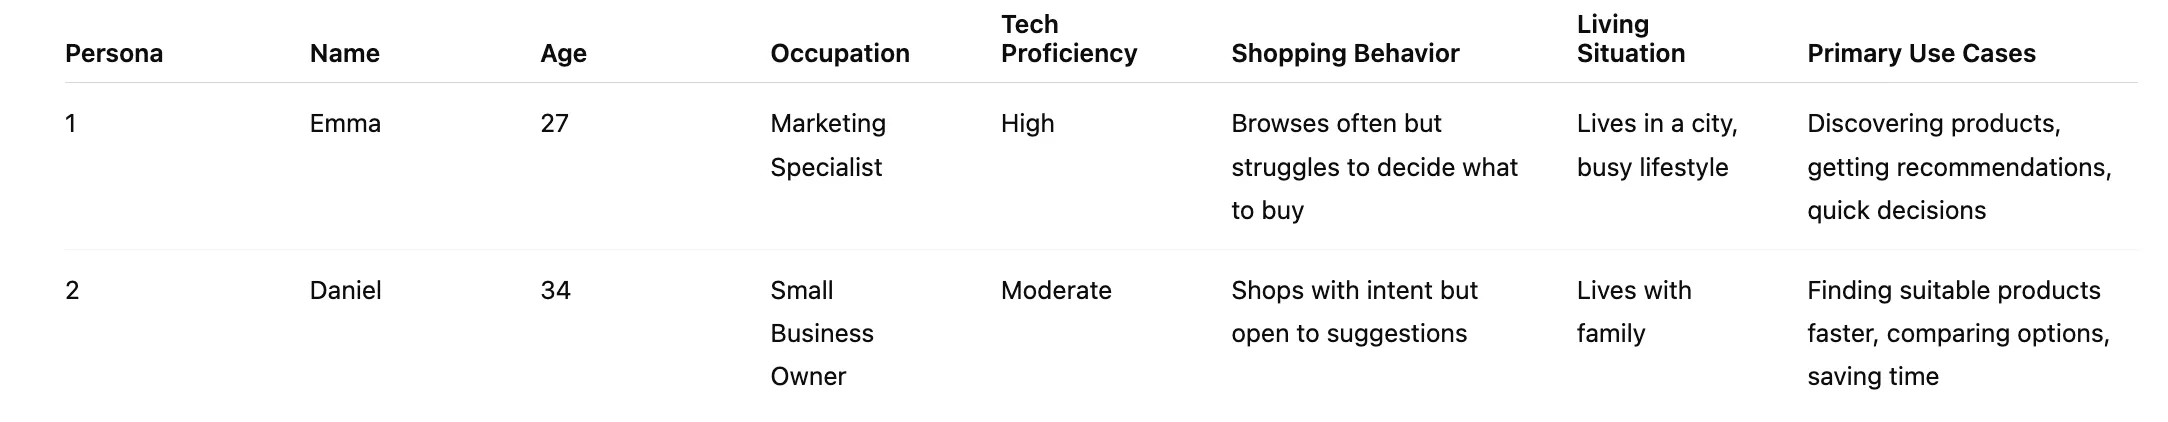The height and width of the screenshot is (422, 2168).
Task: Select the Marketing Specialist occupation cell
Action: 827,145
